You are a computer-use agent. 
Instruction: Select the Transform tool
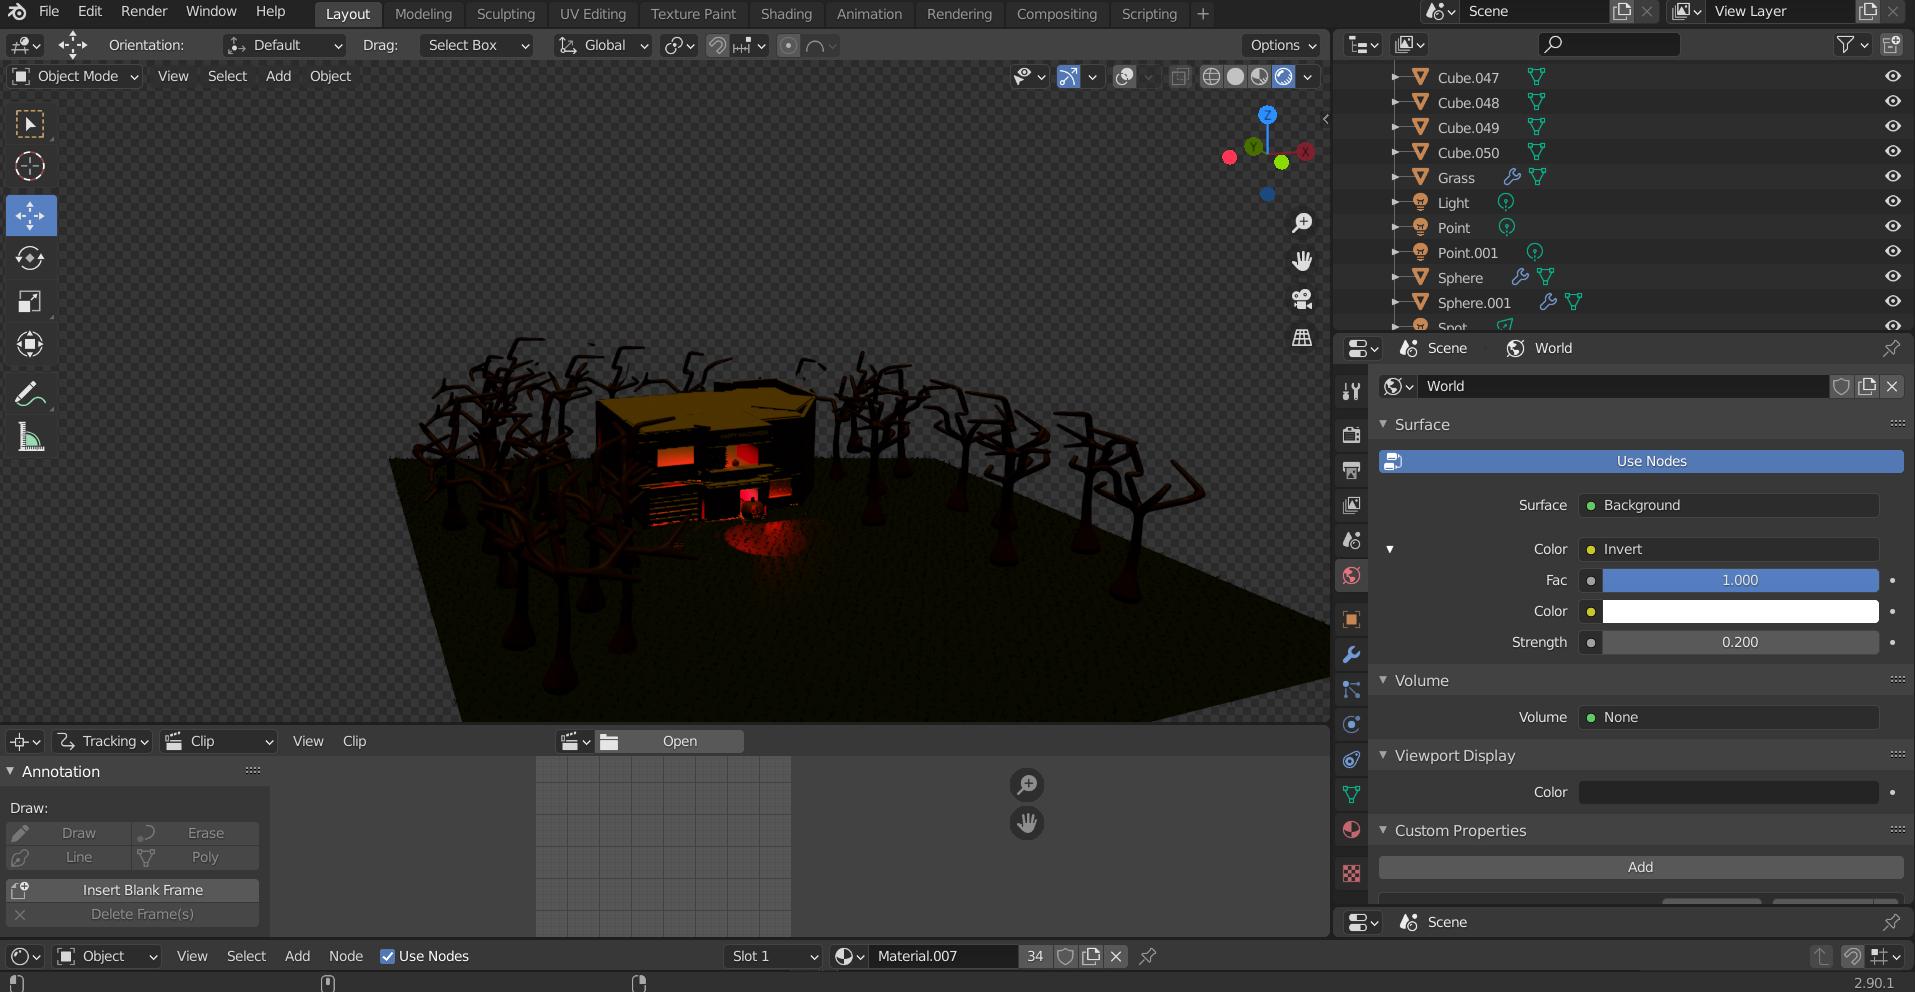(x=30, y=344)
